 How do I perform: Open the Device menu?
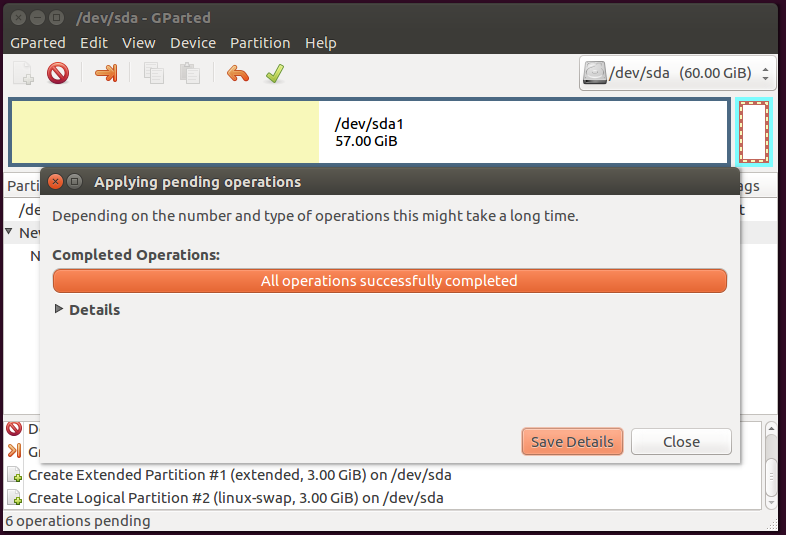[193, 43]
